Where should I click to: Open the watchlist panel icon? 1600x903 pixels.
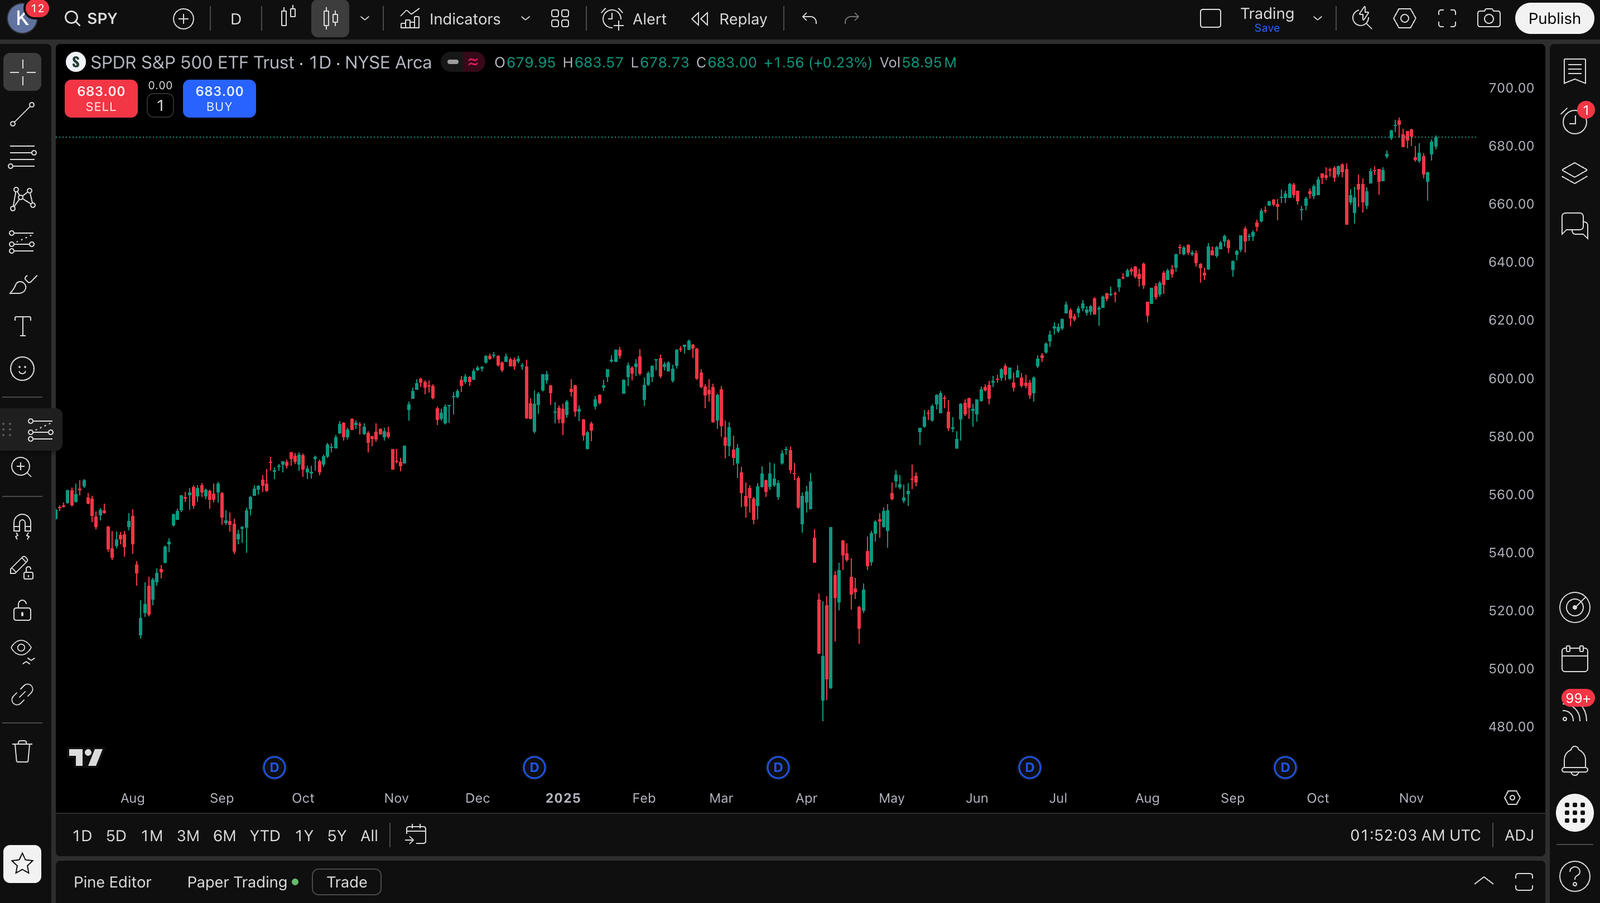(1574, 71)
